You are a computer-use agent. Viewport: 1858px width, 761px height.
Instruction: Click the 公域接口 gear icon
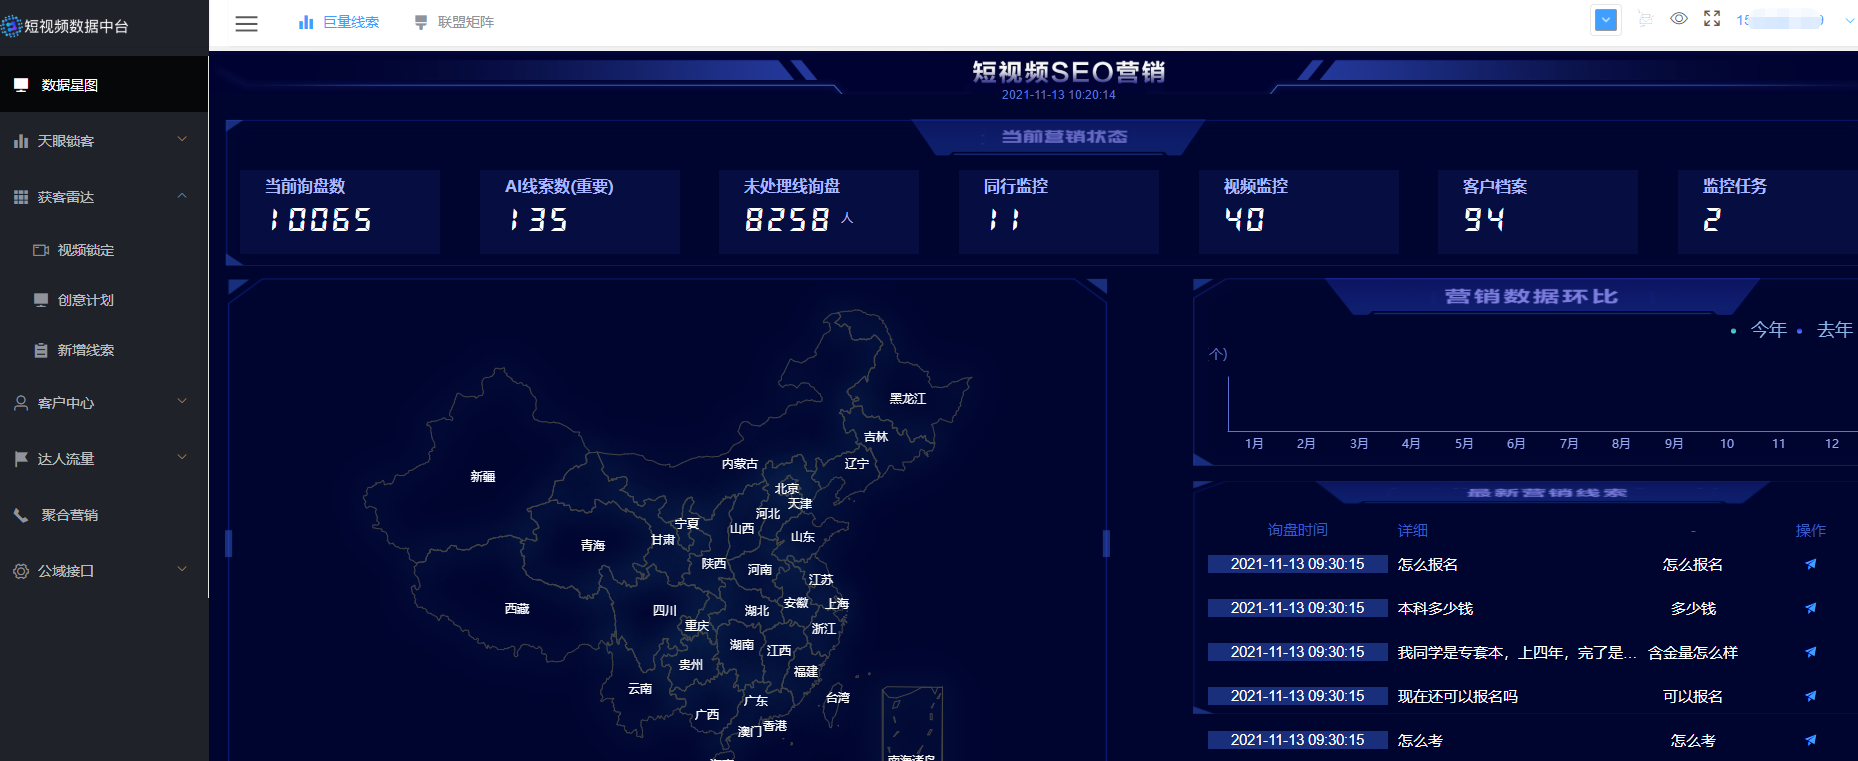[21, 571]
